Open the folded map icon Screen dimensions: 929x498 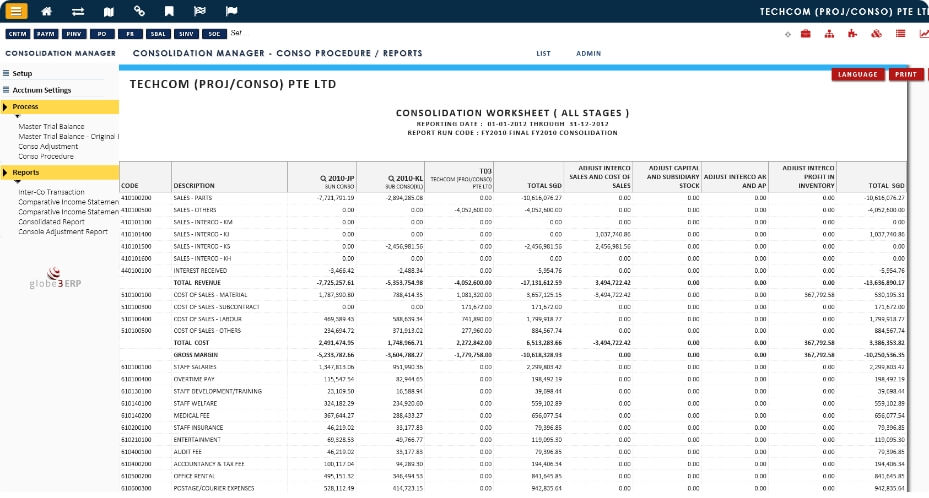108,11
